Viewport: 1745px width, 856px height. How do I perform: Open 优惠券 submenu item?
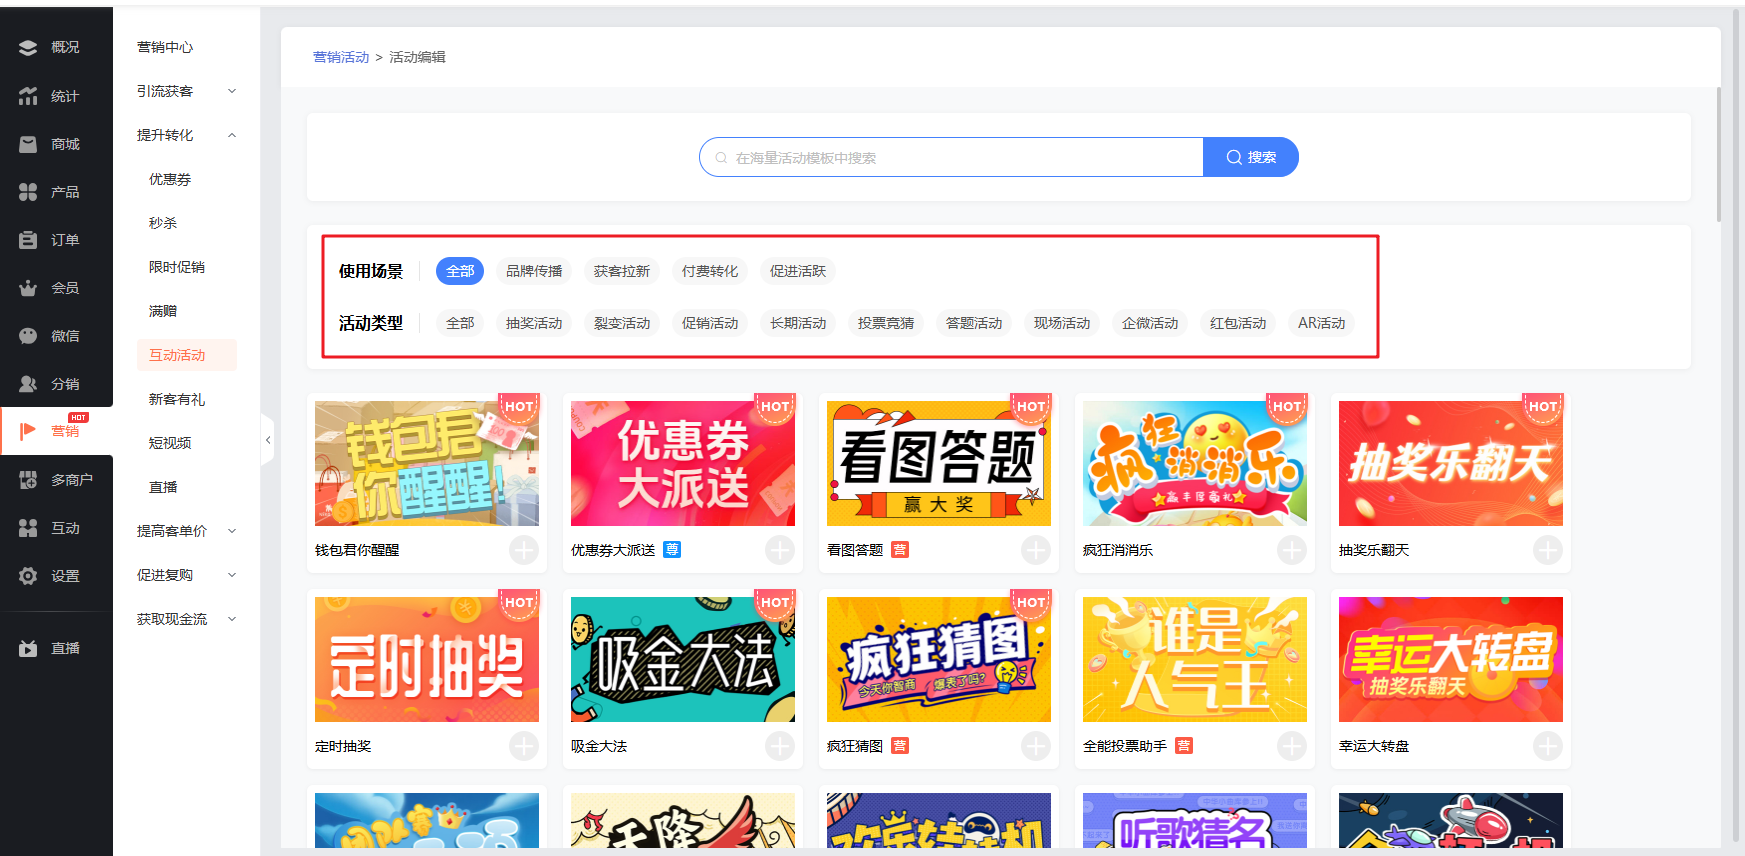pos(170,179)
